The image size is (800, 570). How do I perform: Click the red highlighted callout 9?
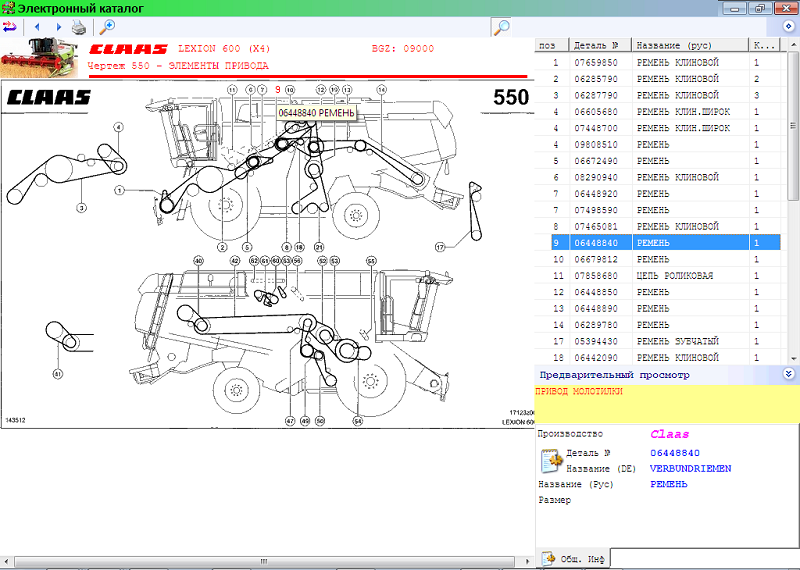278,89
